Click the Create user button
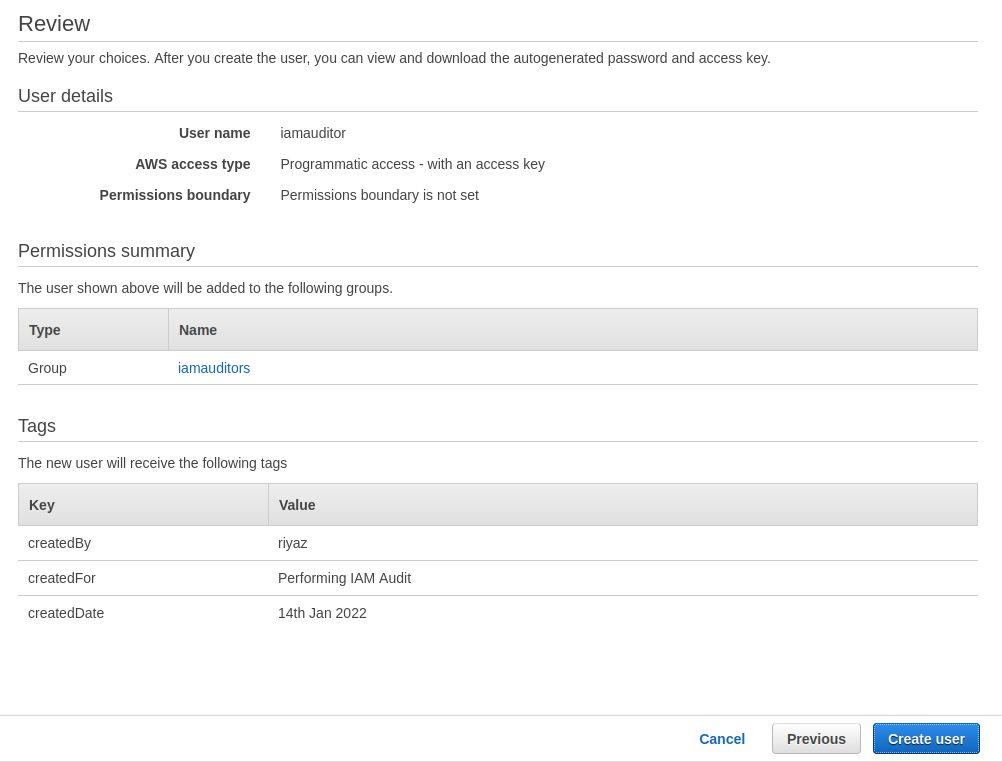This screenshot has height=762, width=1002. coord(925,738)
